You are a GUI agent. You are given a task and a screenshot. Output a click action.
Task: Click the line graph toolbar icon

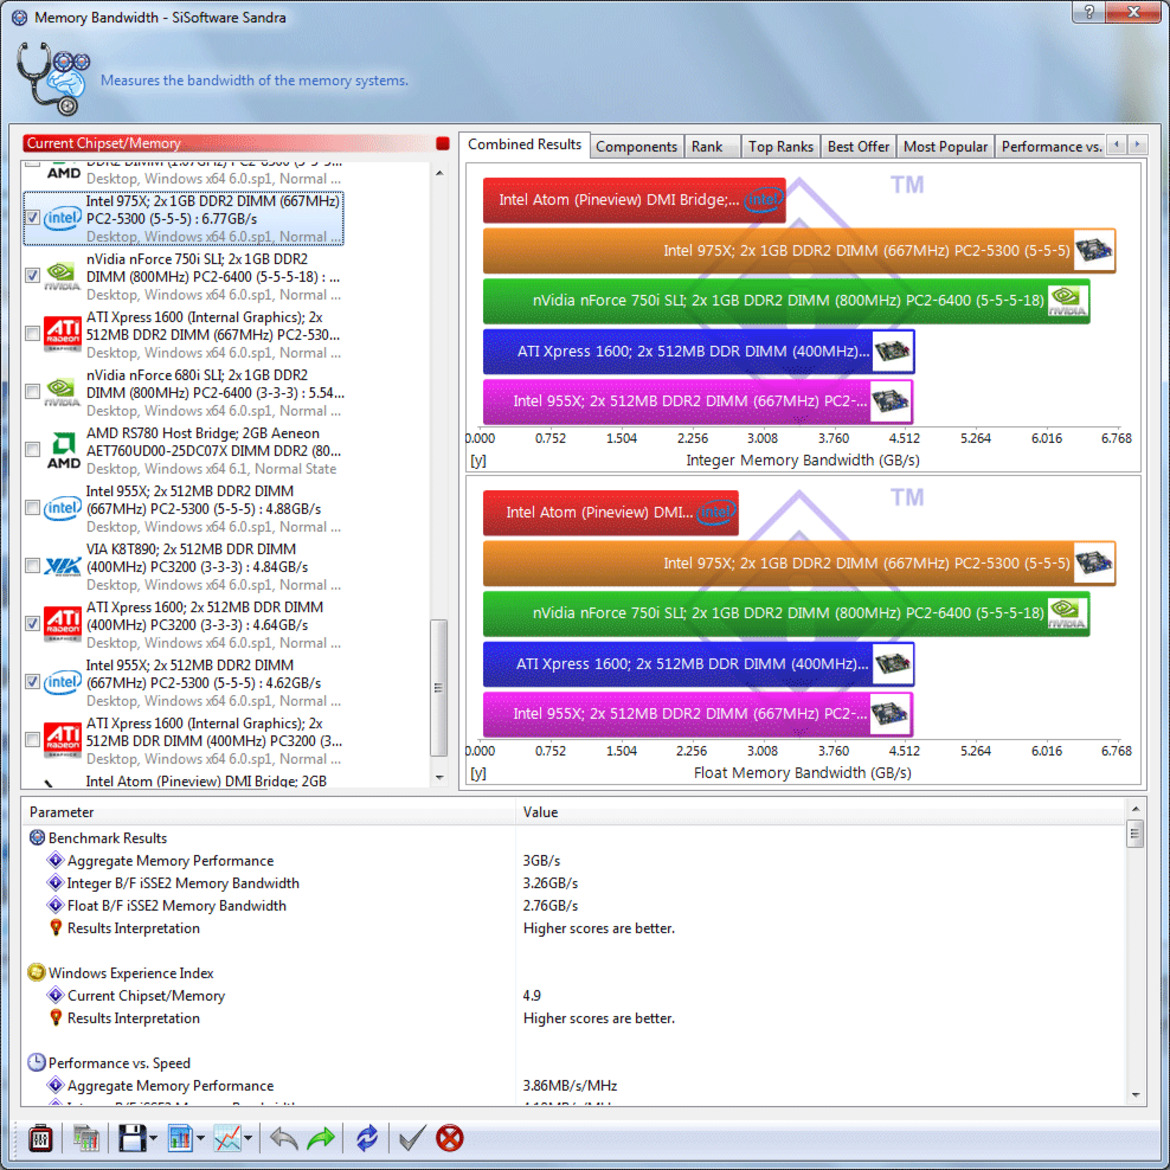pos(228,1138)
